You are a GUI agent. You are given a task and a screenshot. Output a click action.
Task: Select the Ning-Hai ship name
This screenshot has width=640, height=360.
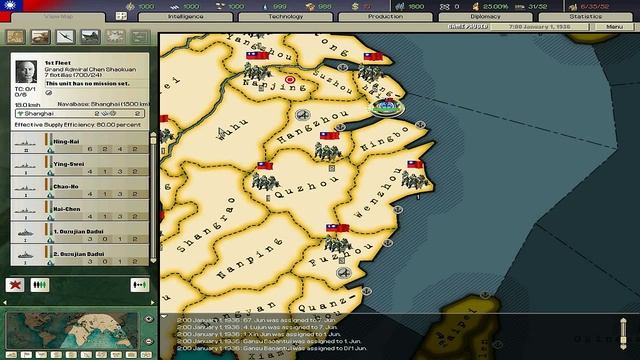(x=66, y=142)
